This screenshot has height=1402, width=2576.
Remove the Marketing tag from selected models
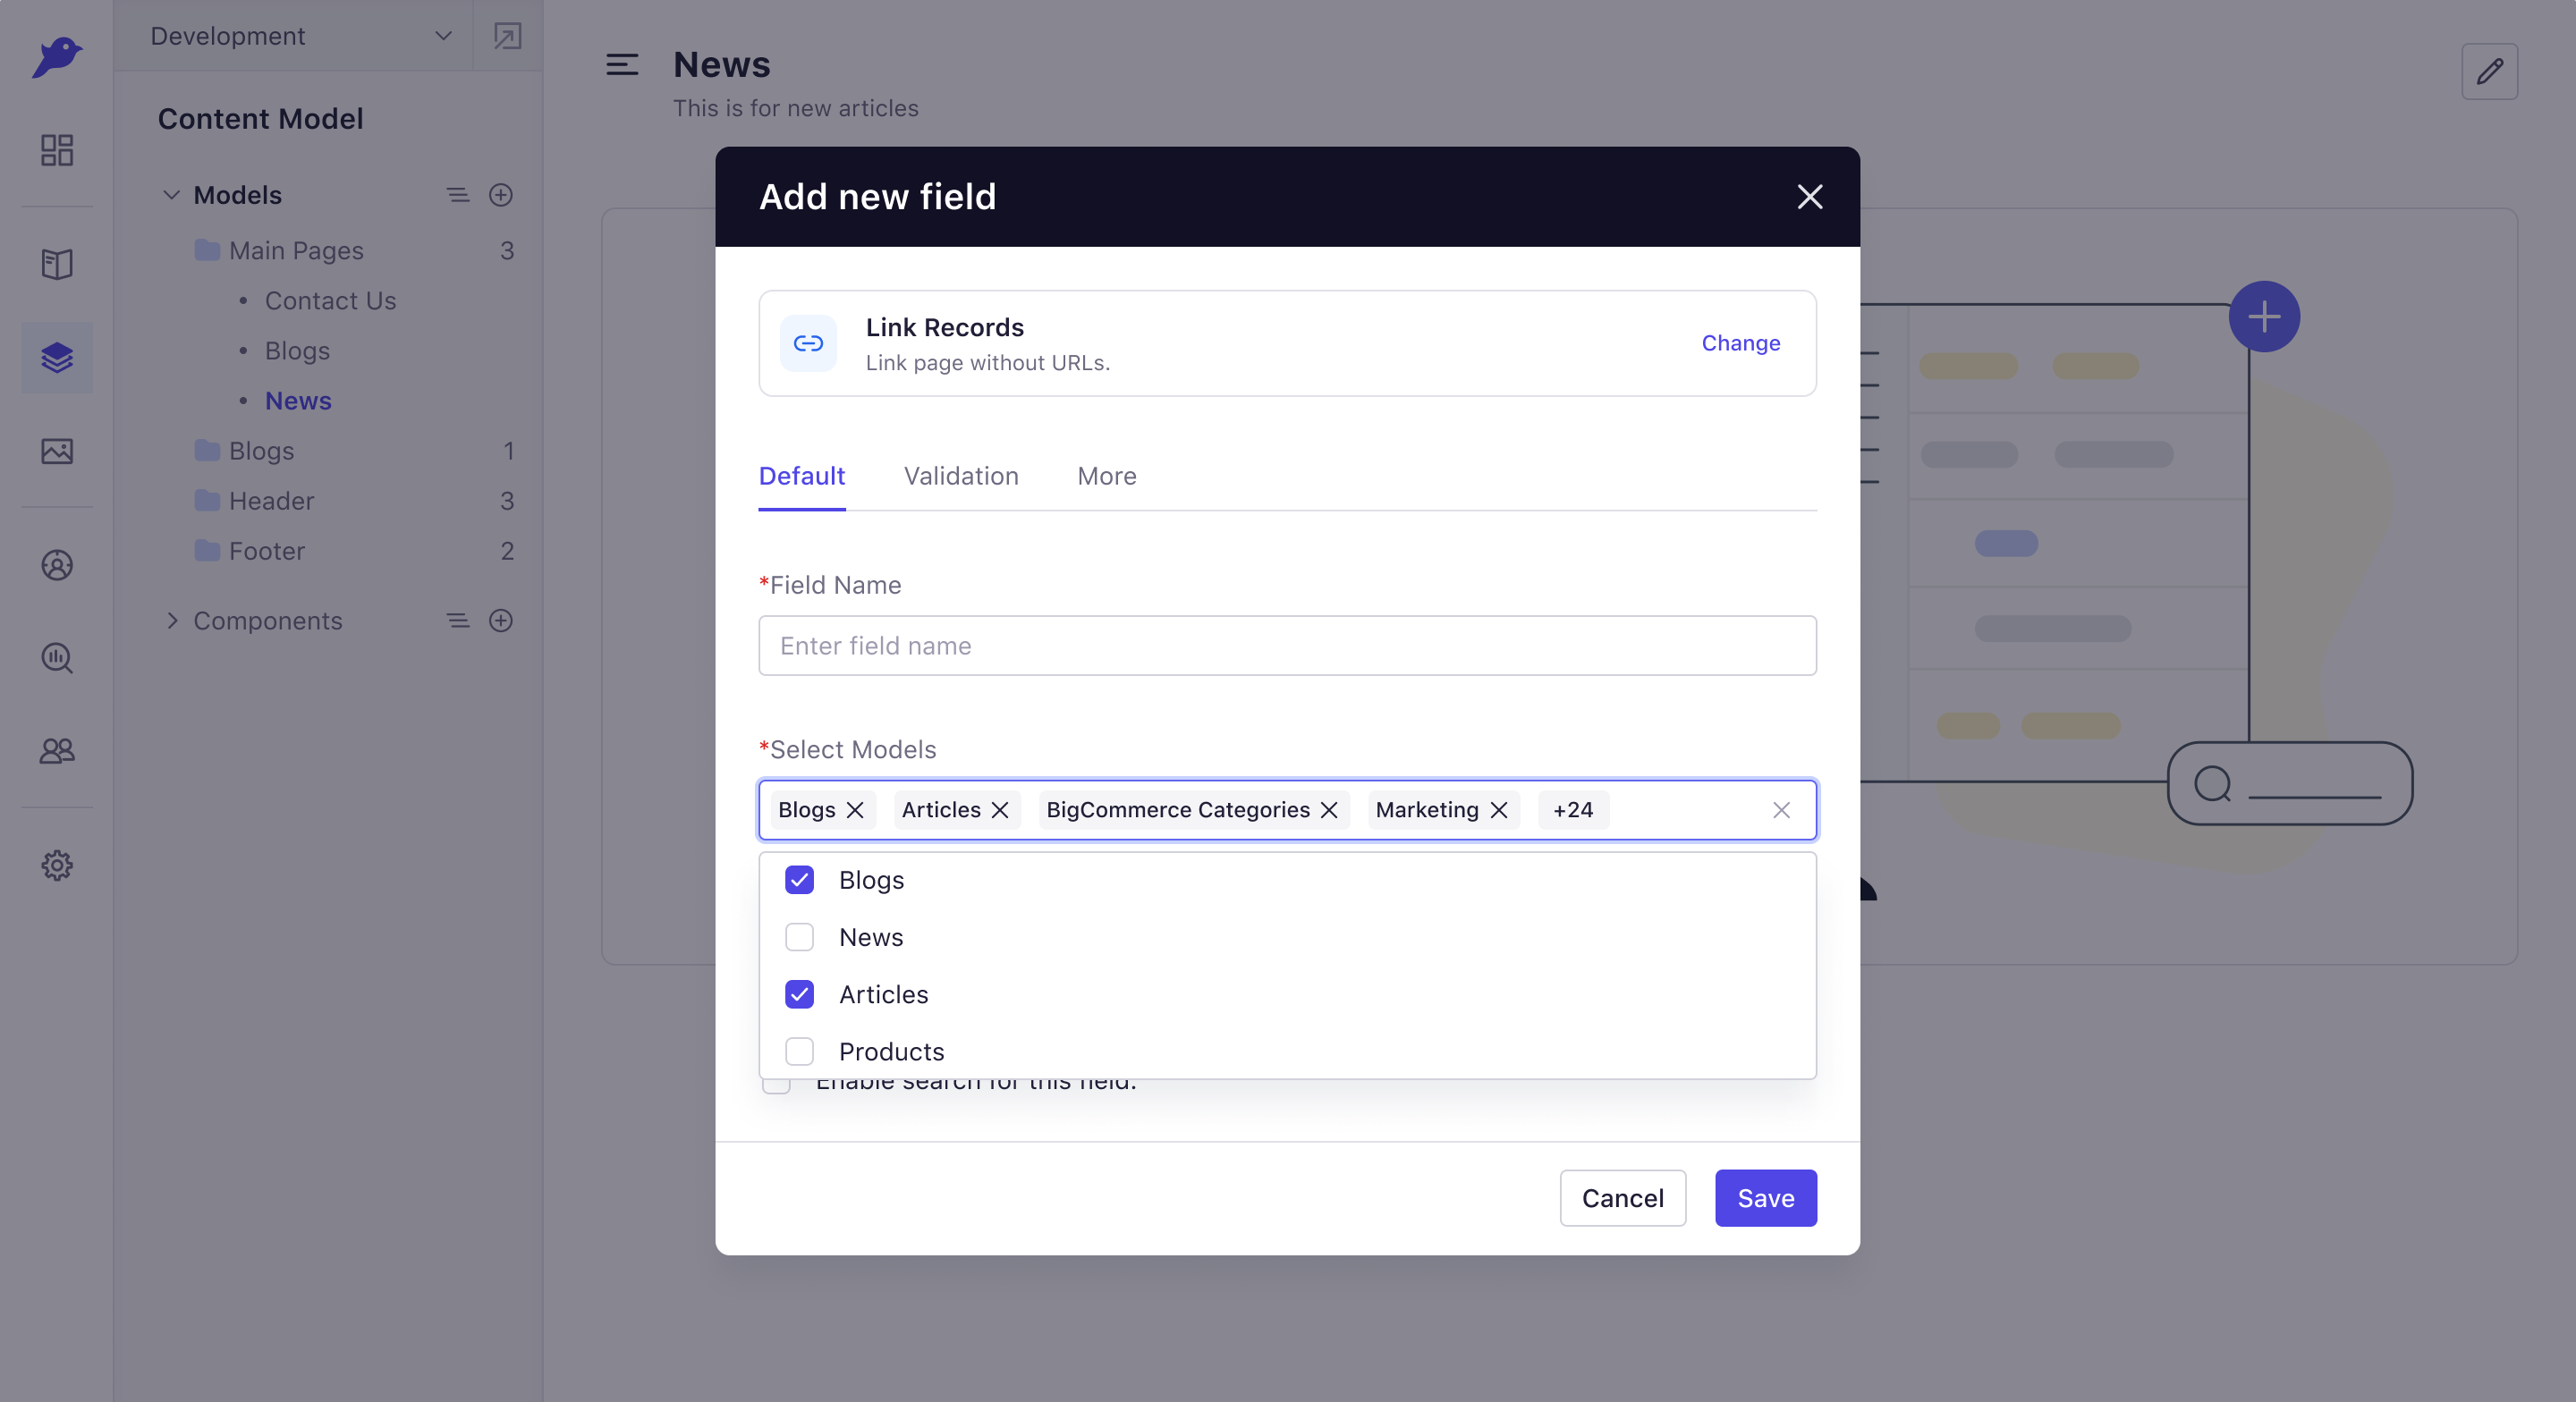pyautogui.click(x=1498, y=810)
